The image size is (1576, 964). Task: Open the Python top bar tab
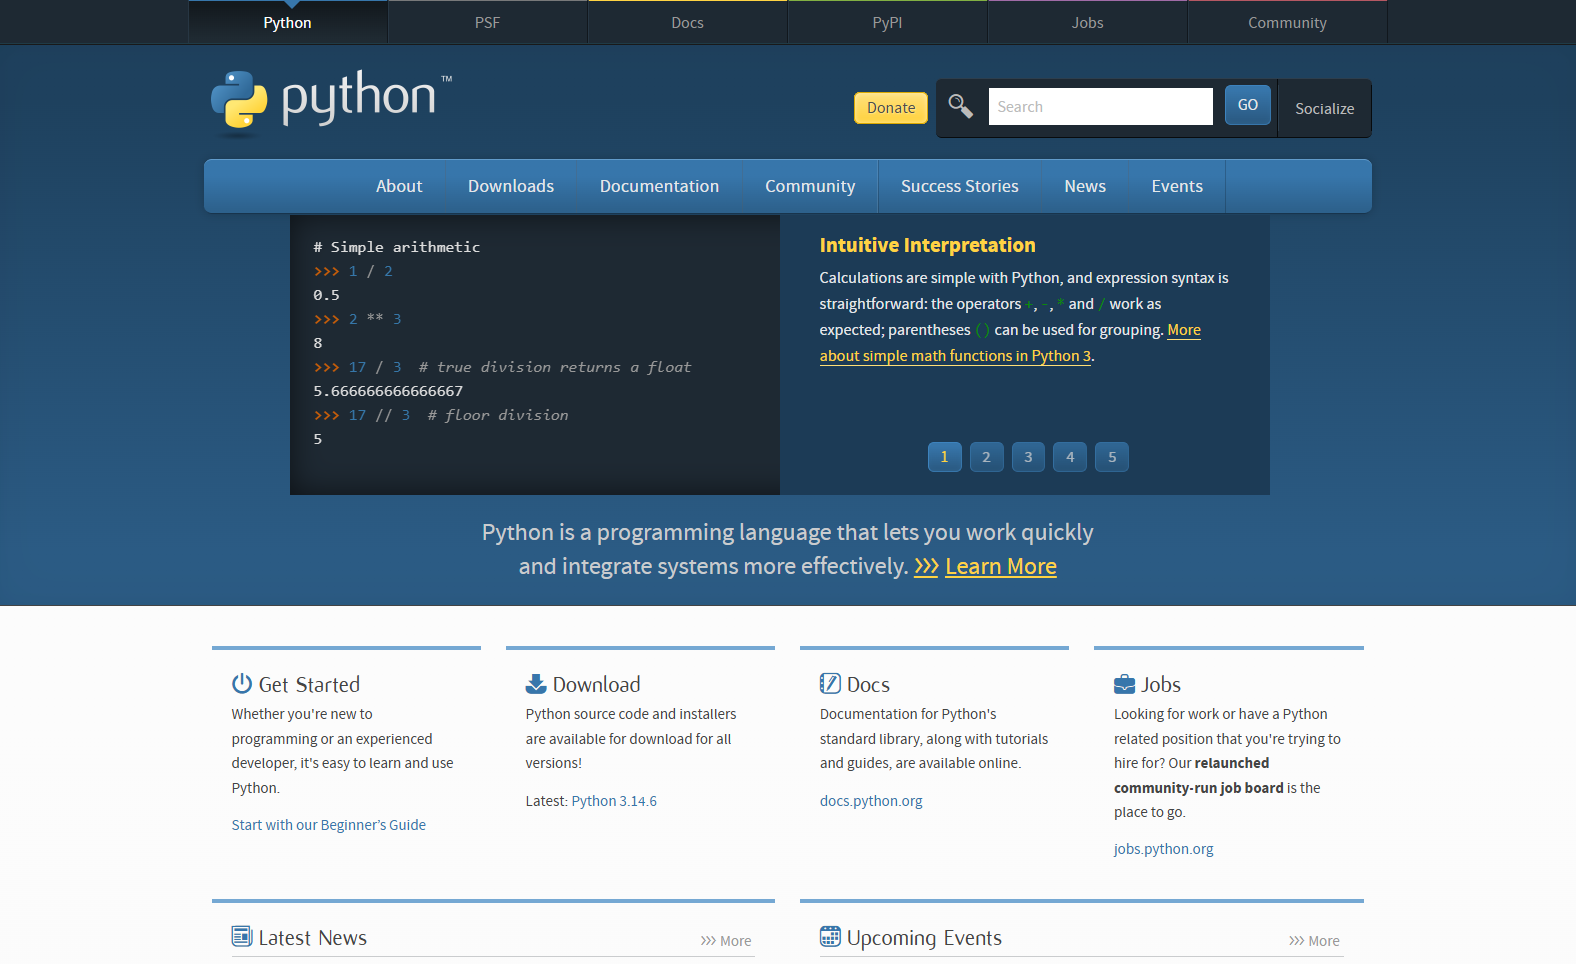[287, 23]
